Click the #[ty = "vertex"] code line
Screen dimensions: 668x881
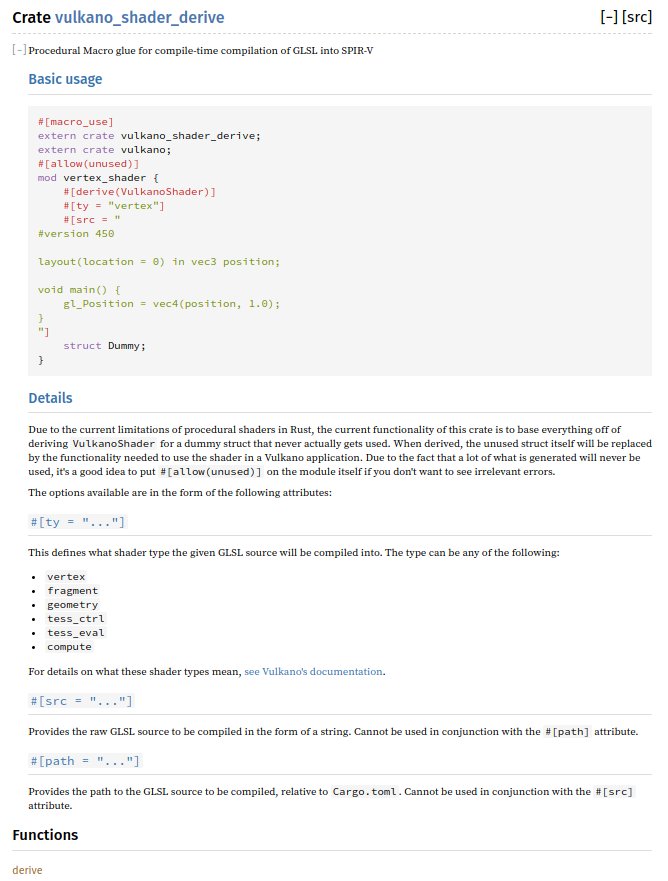pos(113,206)
